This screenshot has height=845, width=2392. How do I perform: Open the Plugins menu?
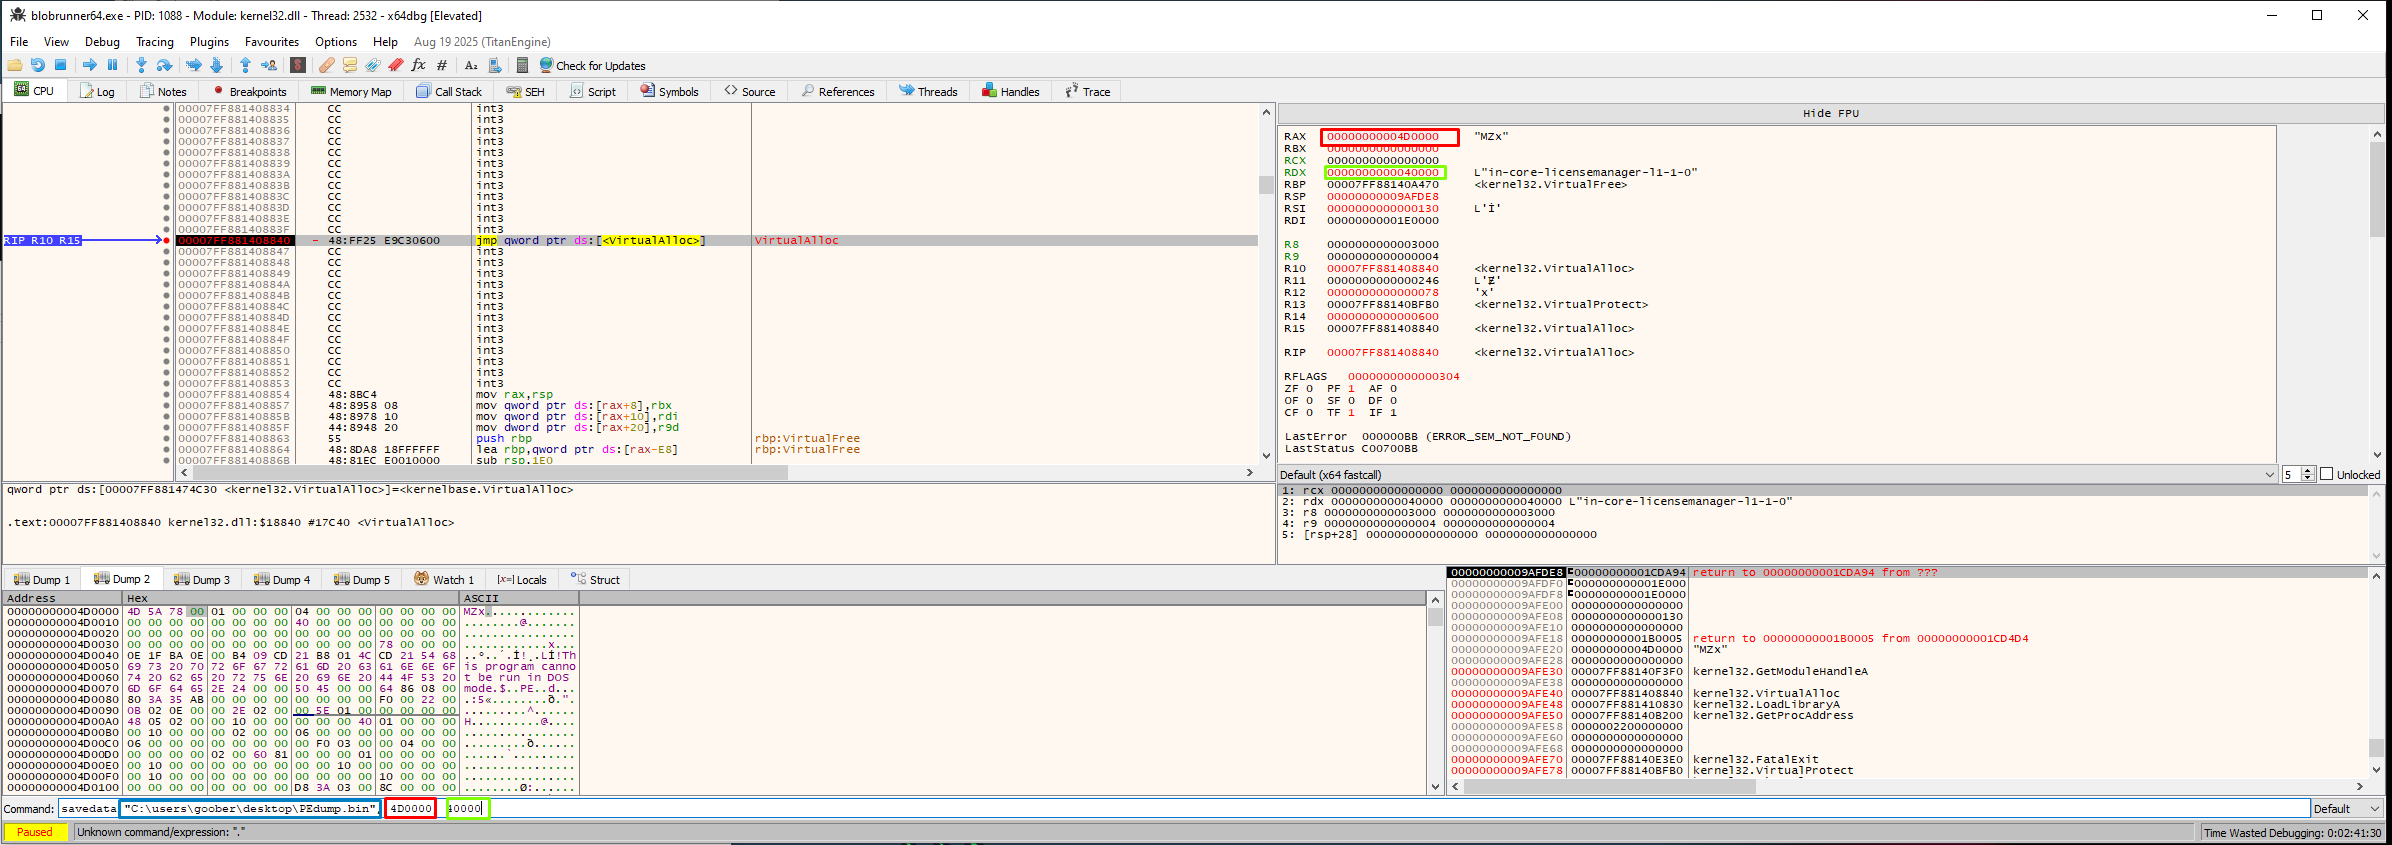coord(209,41)
